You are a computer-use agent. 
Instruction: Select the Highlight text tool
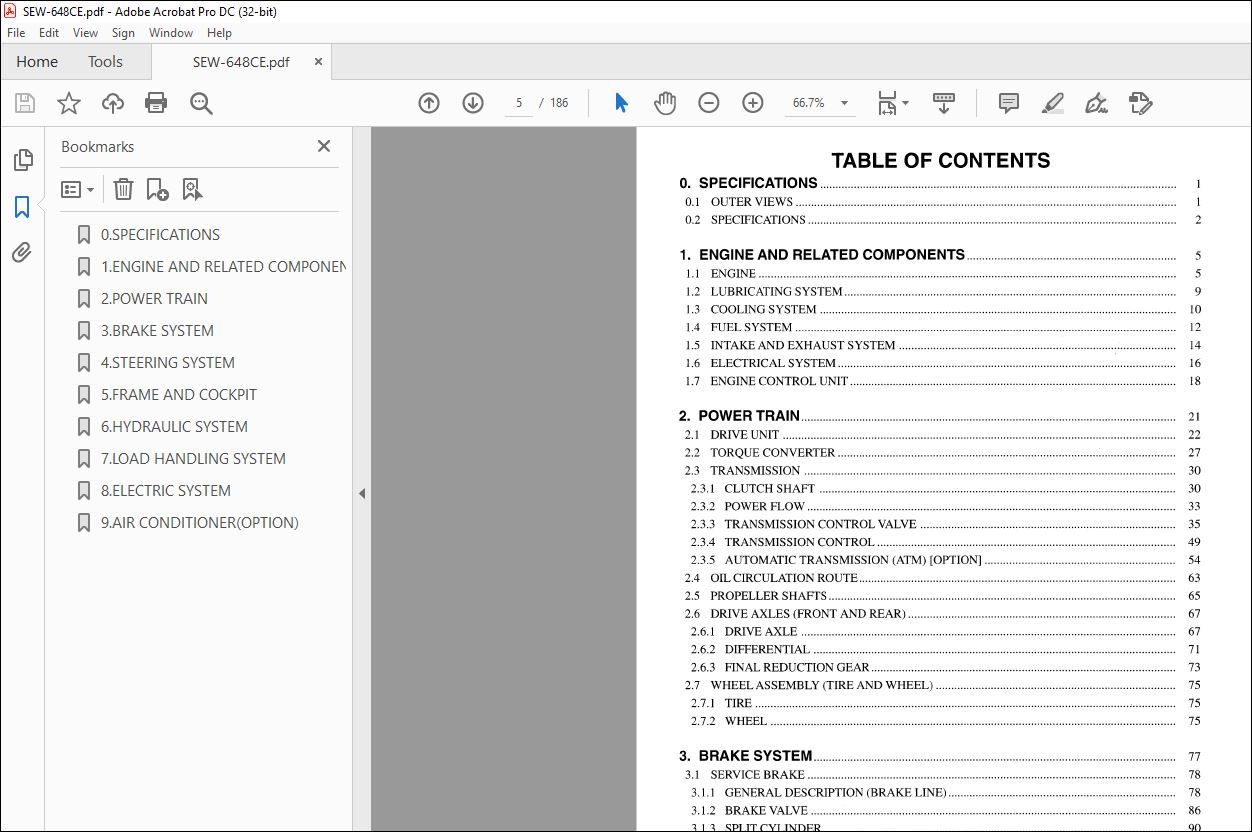[1052, 103]
